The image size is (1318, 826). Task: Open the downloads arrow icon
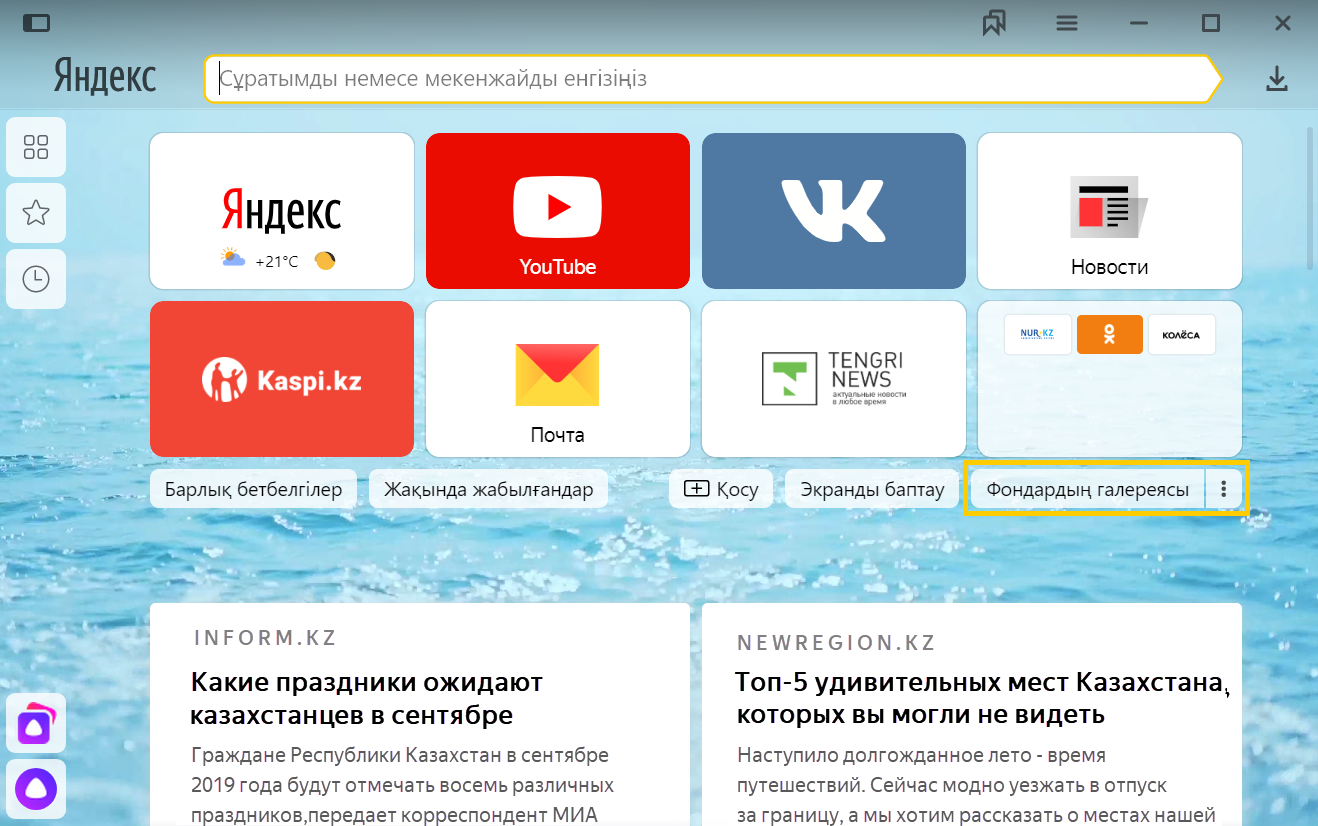(x=1277, y=79)
